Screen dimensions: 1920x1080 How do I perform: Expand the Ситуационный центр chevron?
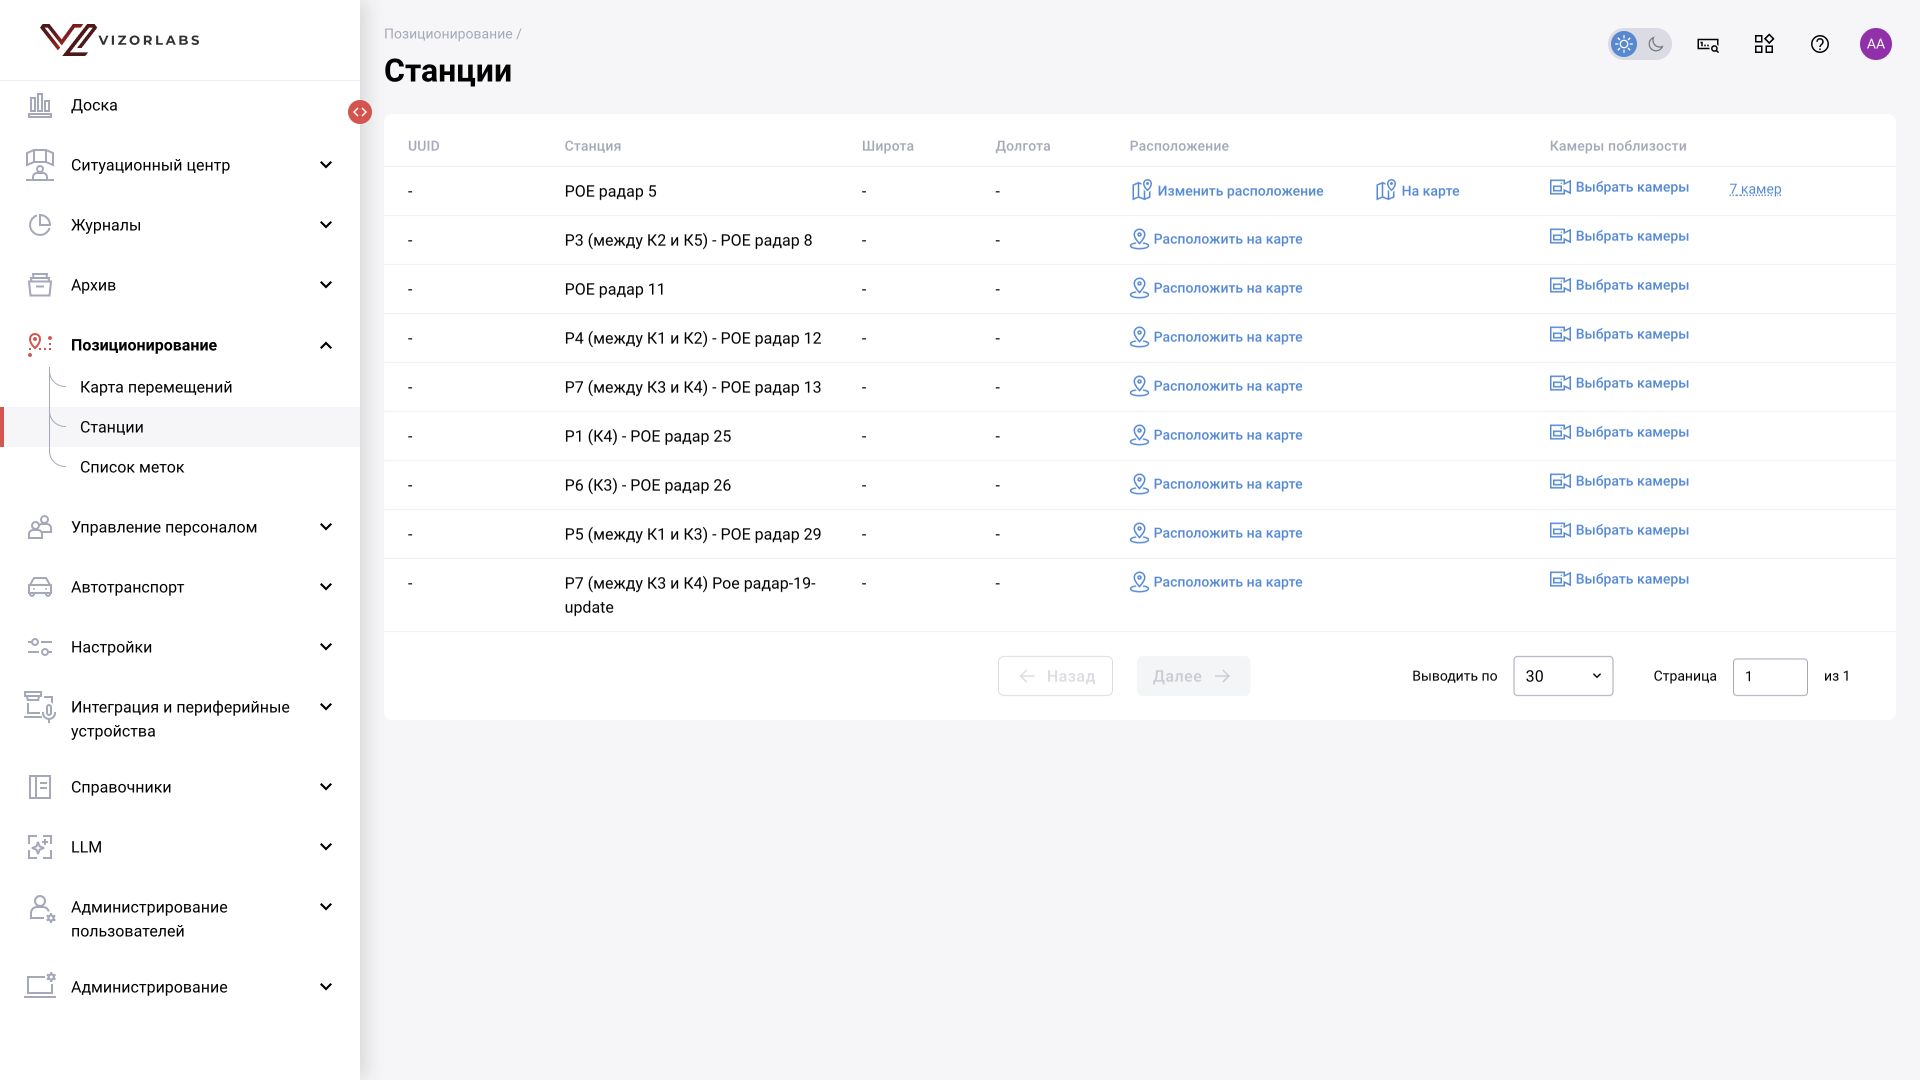(x=326, y=165)
